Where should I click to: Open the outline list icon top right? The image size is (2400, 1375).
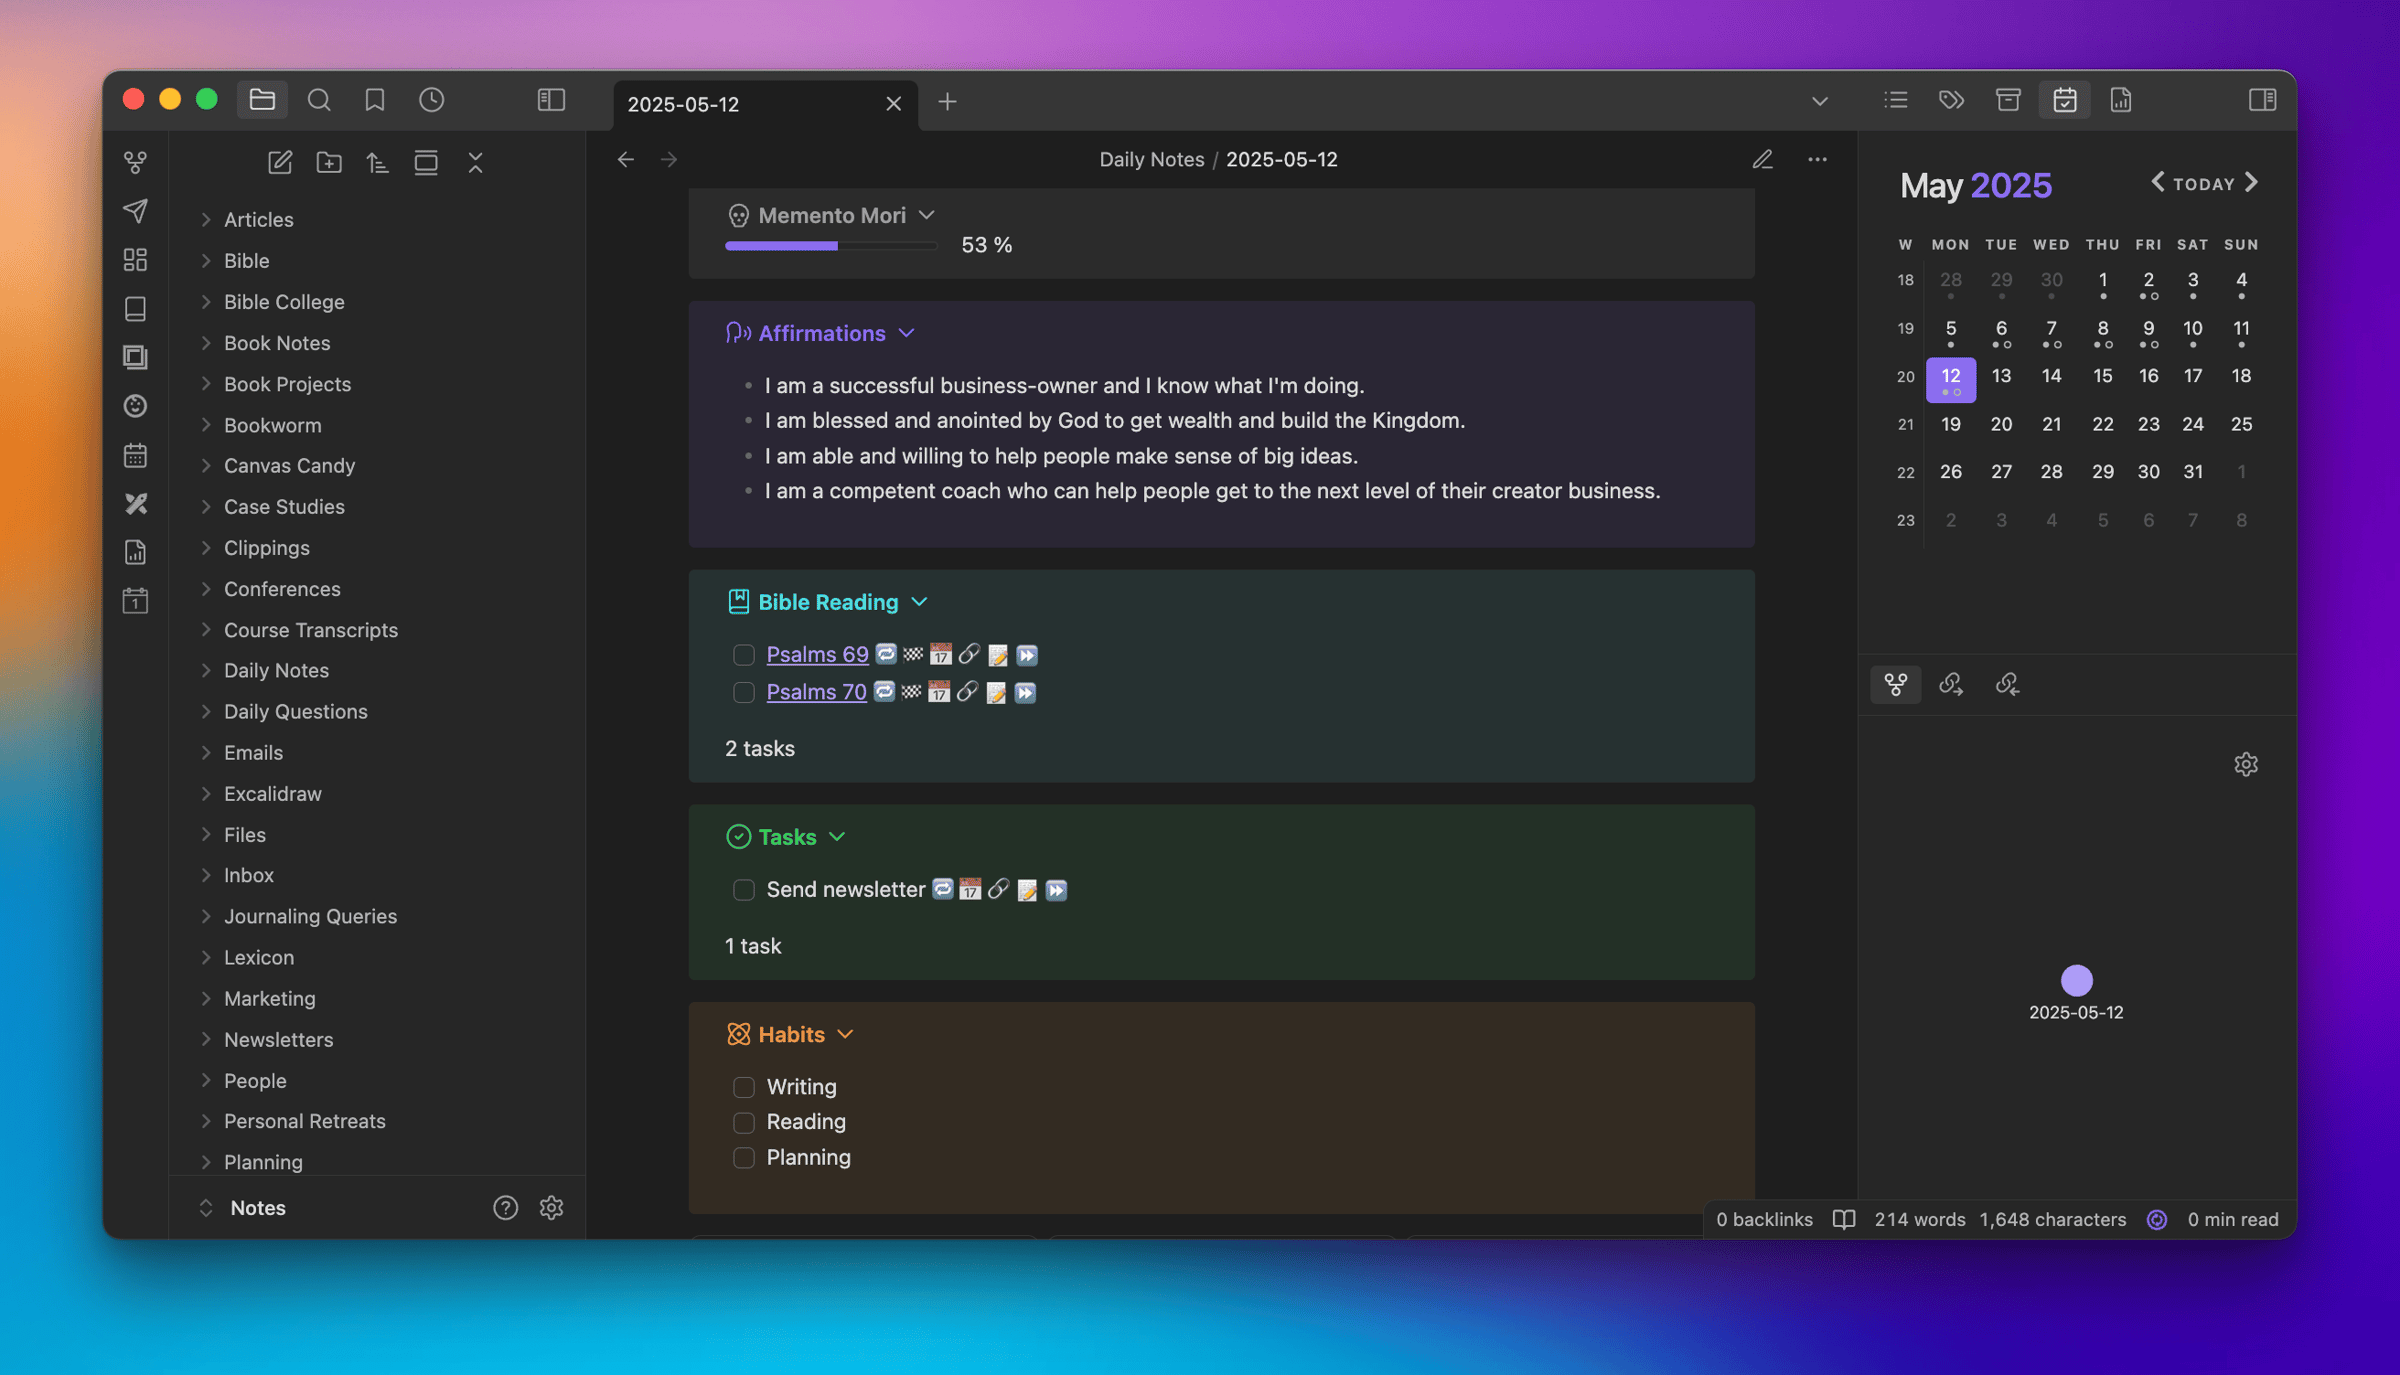(1895, 100)
